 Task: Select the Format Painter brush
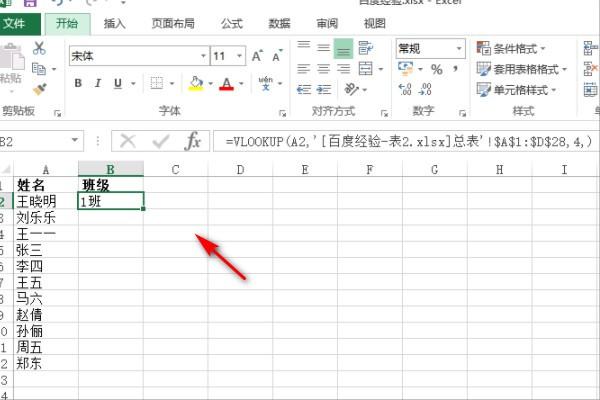click(39, 89)
